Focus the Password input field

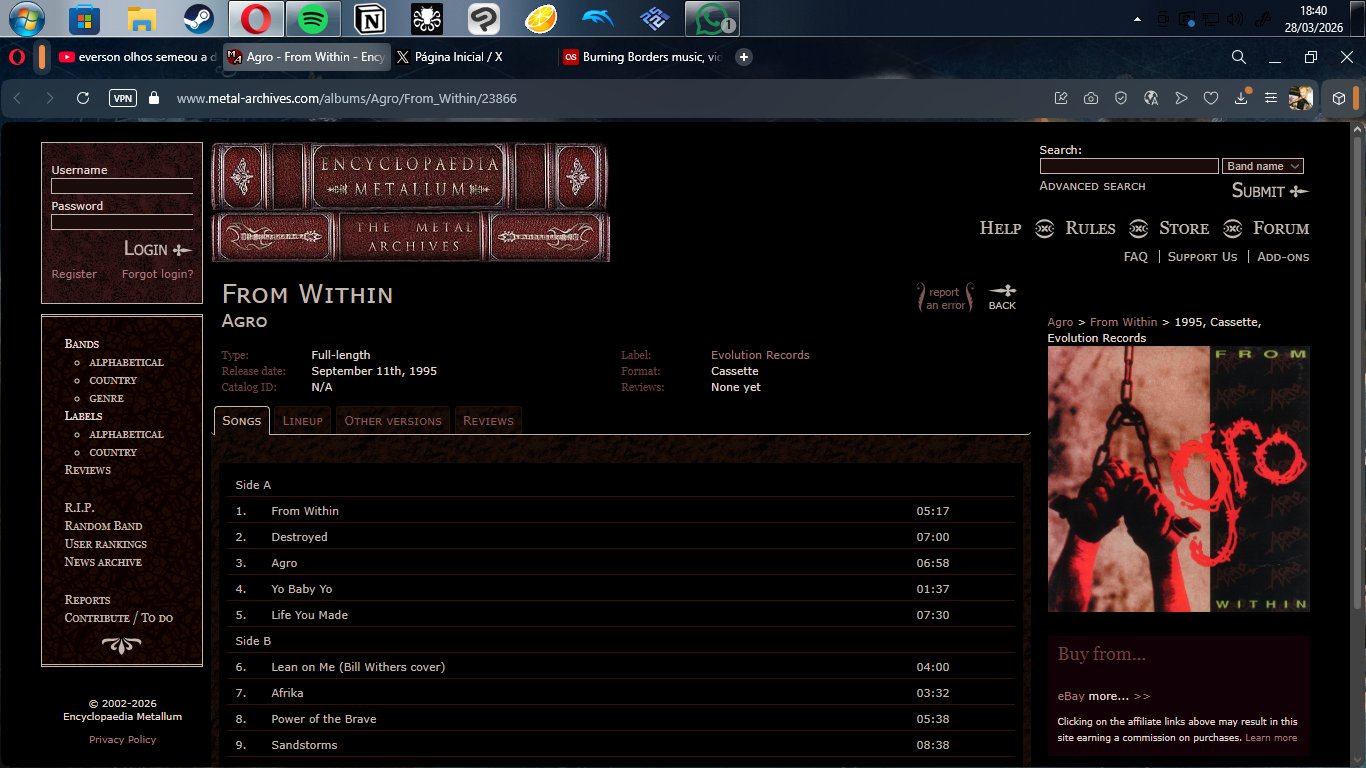tap(122, 222)
